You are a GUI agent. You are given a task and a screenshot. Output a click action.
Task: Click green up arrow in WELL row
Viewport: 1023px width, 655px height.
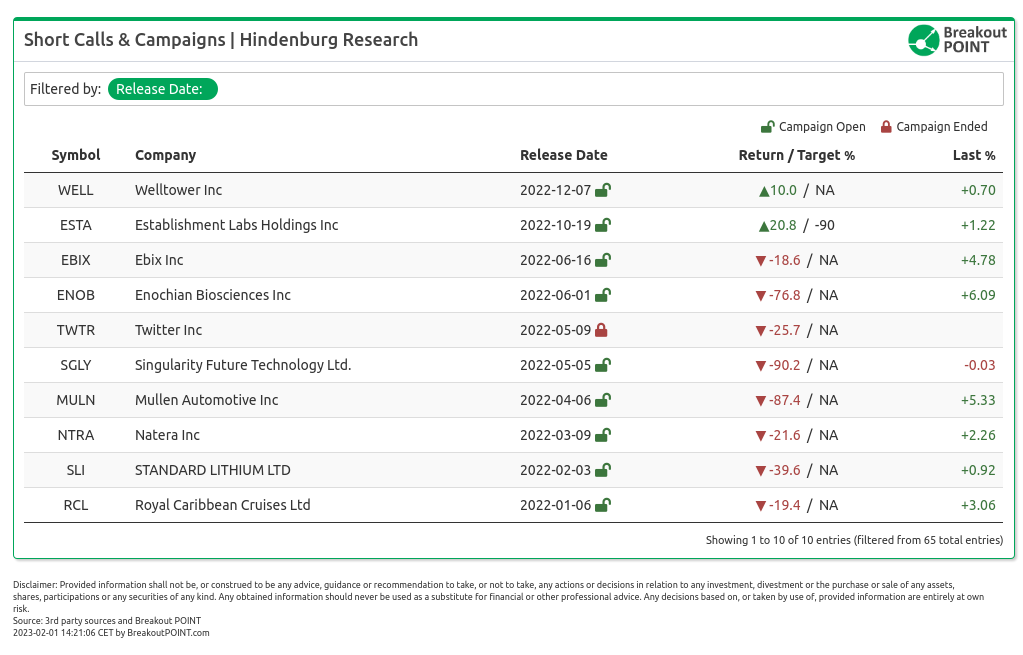[x=764, y=191]
